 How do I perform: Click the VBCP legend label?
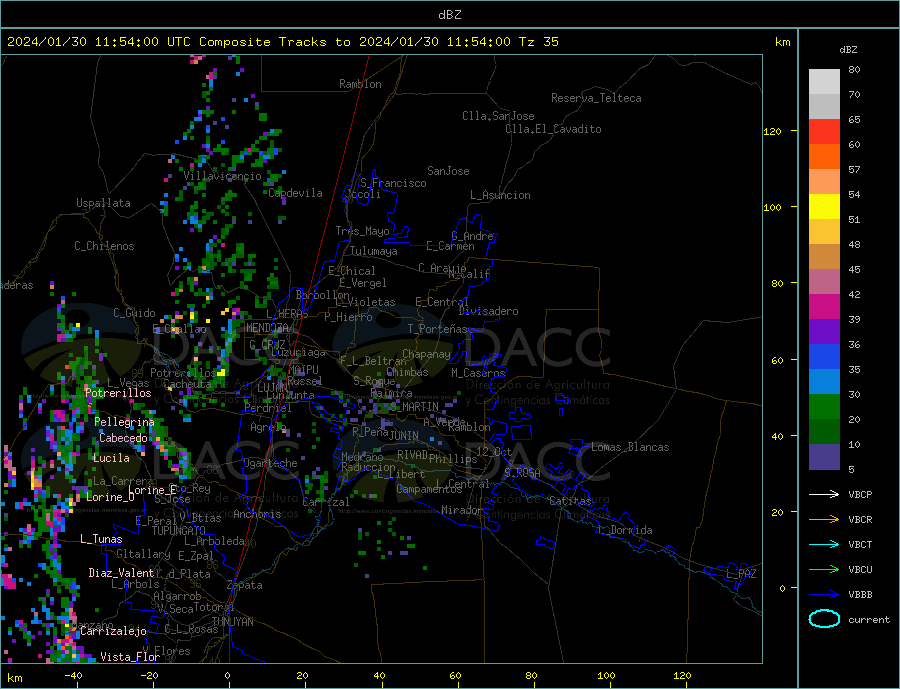tap(860, 494)
